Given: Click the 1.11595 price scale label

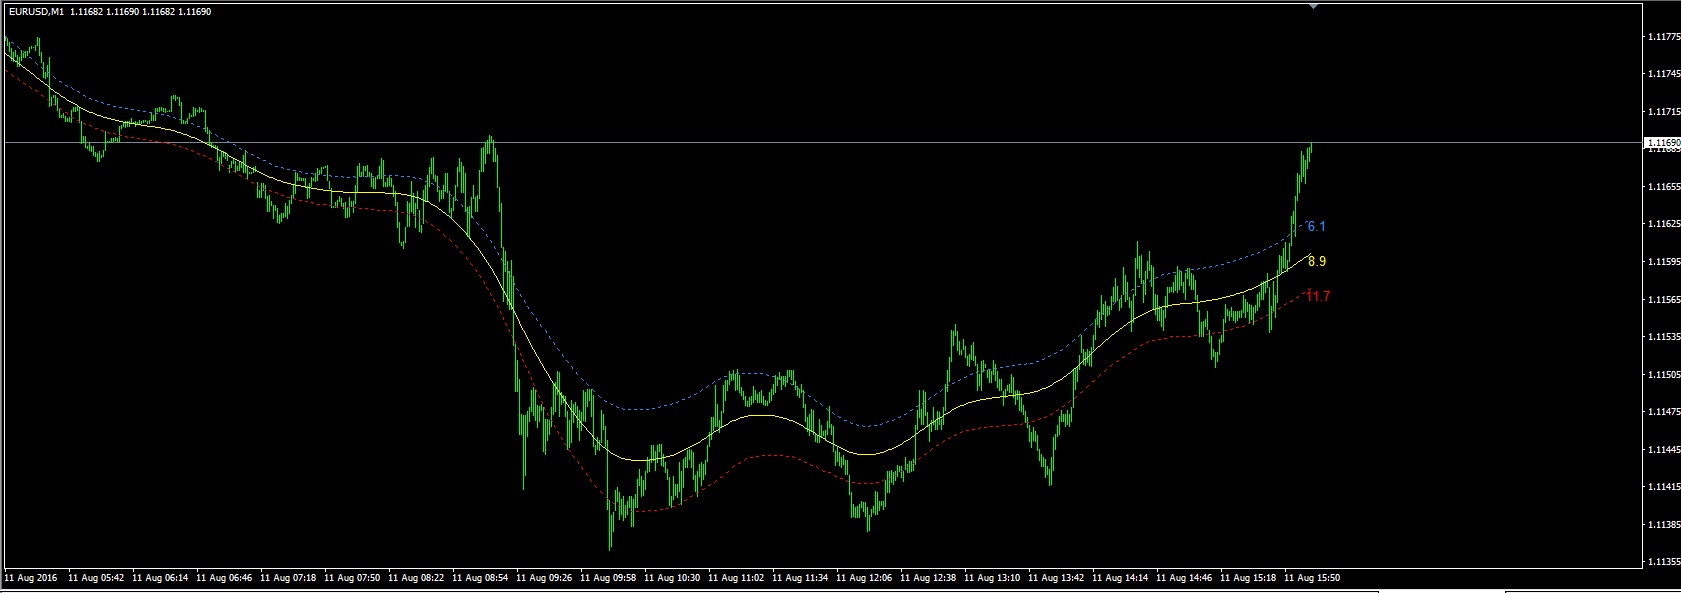Looking at the screenshot, I should pyautogui.click(x=1662, y=262).
